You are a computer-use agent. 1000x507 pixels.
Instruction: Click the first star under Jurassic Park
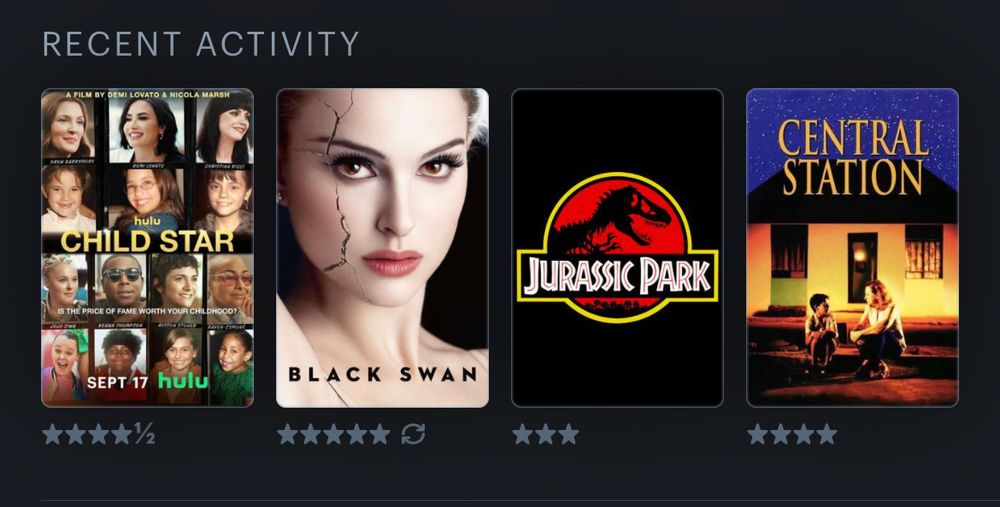(522, 434)
